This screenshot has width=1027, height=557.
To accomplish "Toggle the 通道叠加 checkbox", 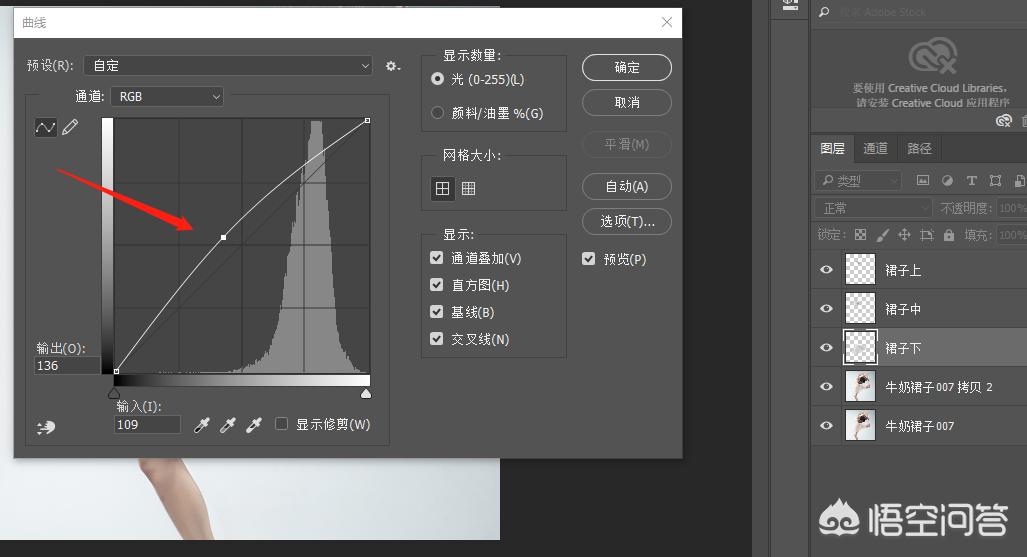I will pyautogui.click(x=437, y=258).
